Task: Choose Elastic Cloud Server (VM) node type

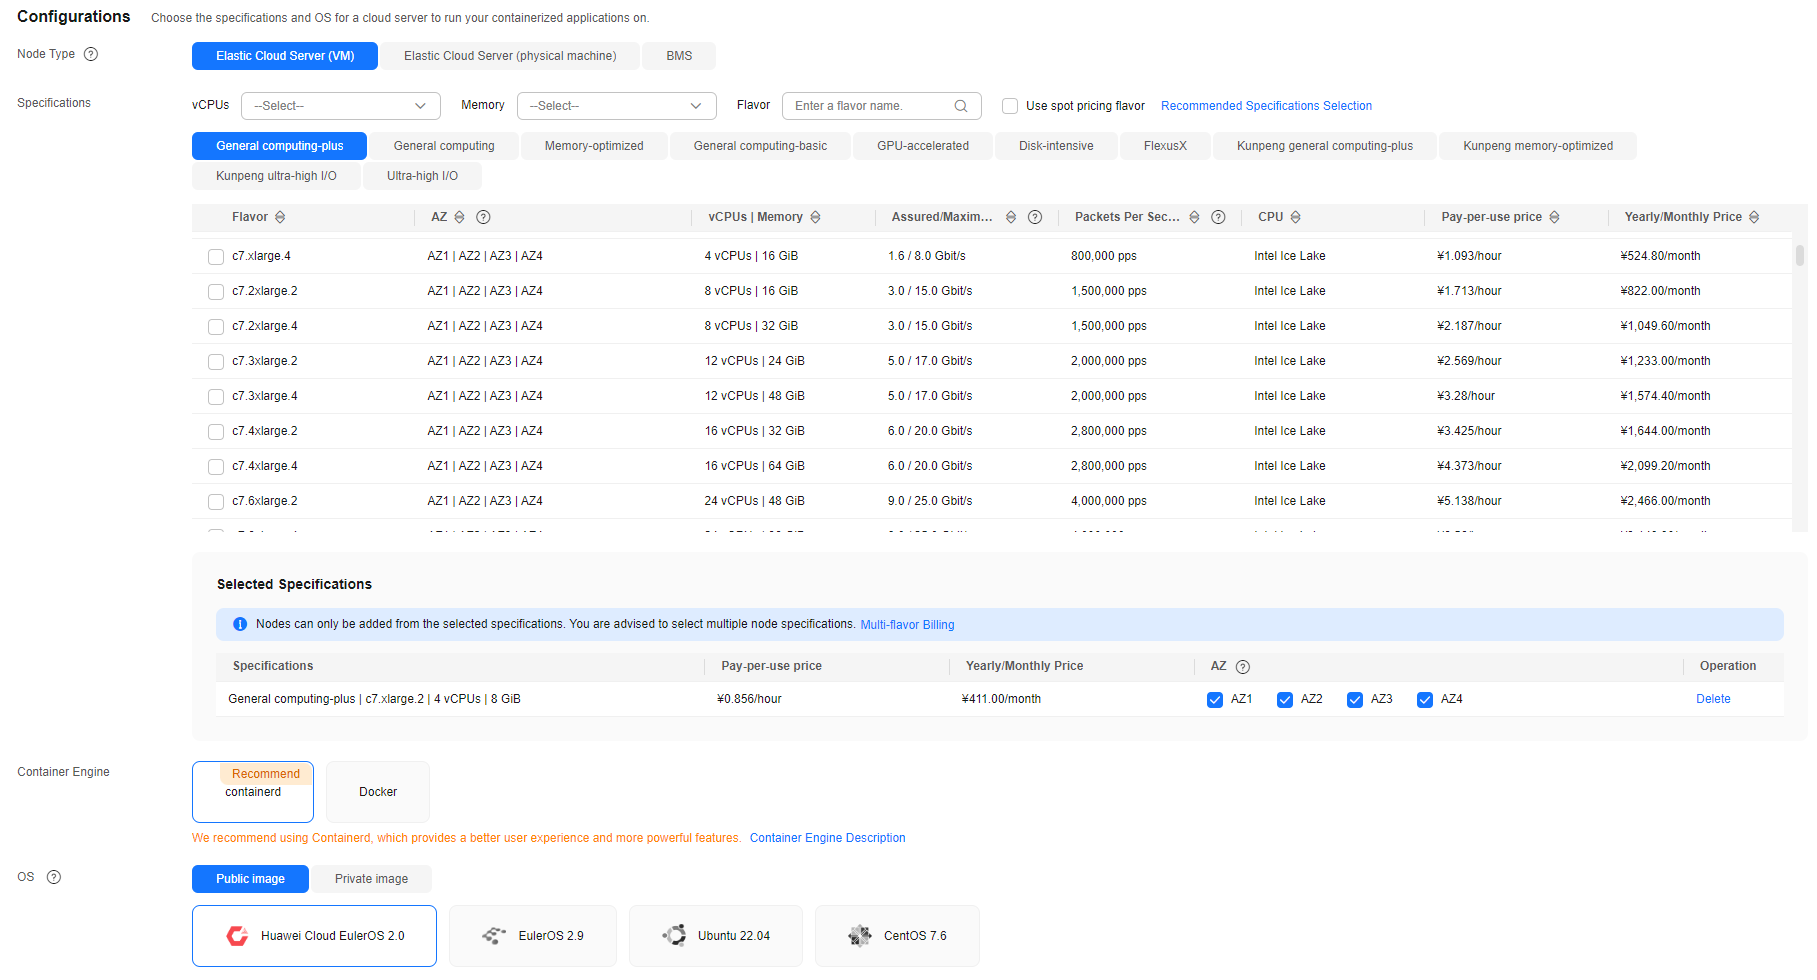Action: pyautogui.click(x=285, y=56)
